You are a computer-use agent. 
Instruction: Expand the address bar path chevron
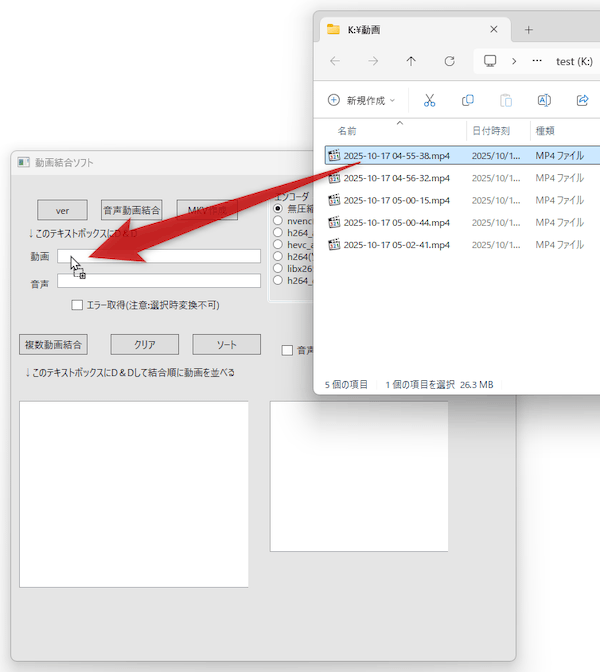514,61
